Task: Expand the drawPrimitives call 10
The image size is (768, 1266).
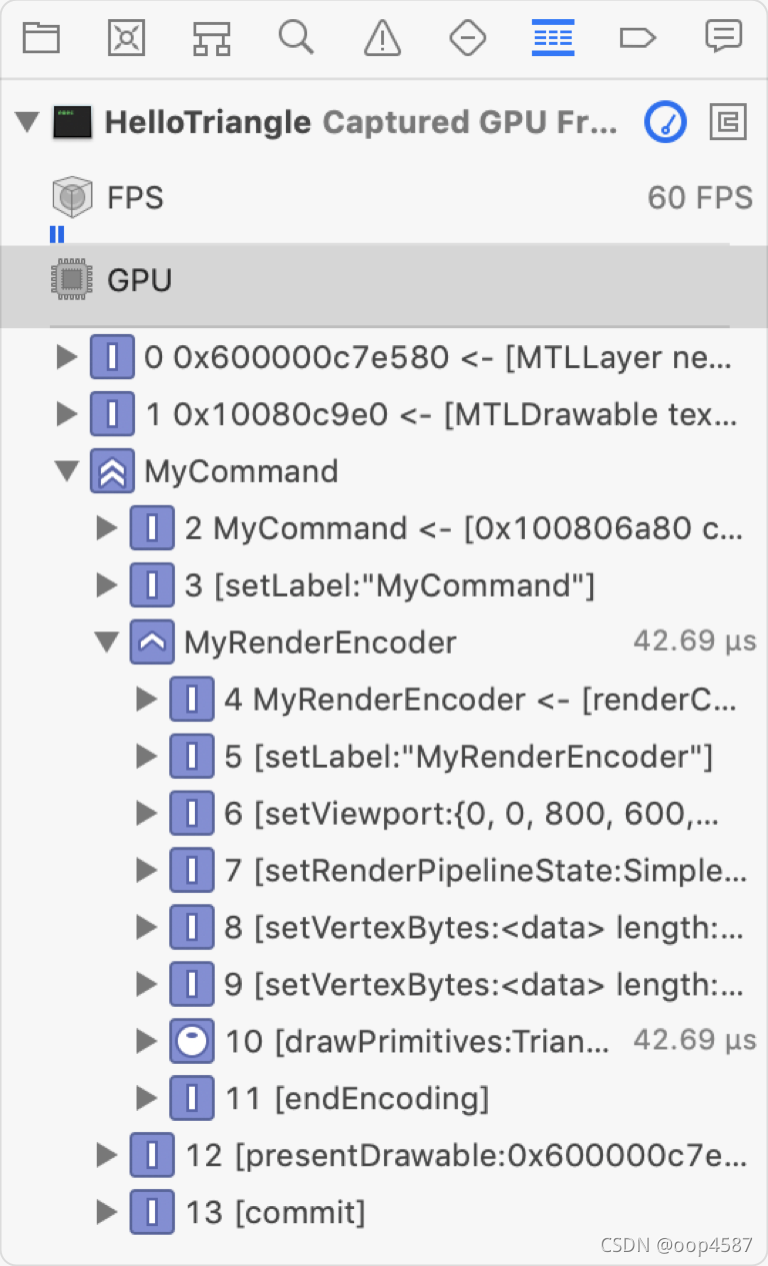Action: [147, 1042]
